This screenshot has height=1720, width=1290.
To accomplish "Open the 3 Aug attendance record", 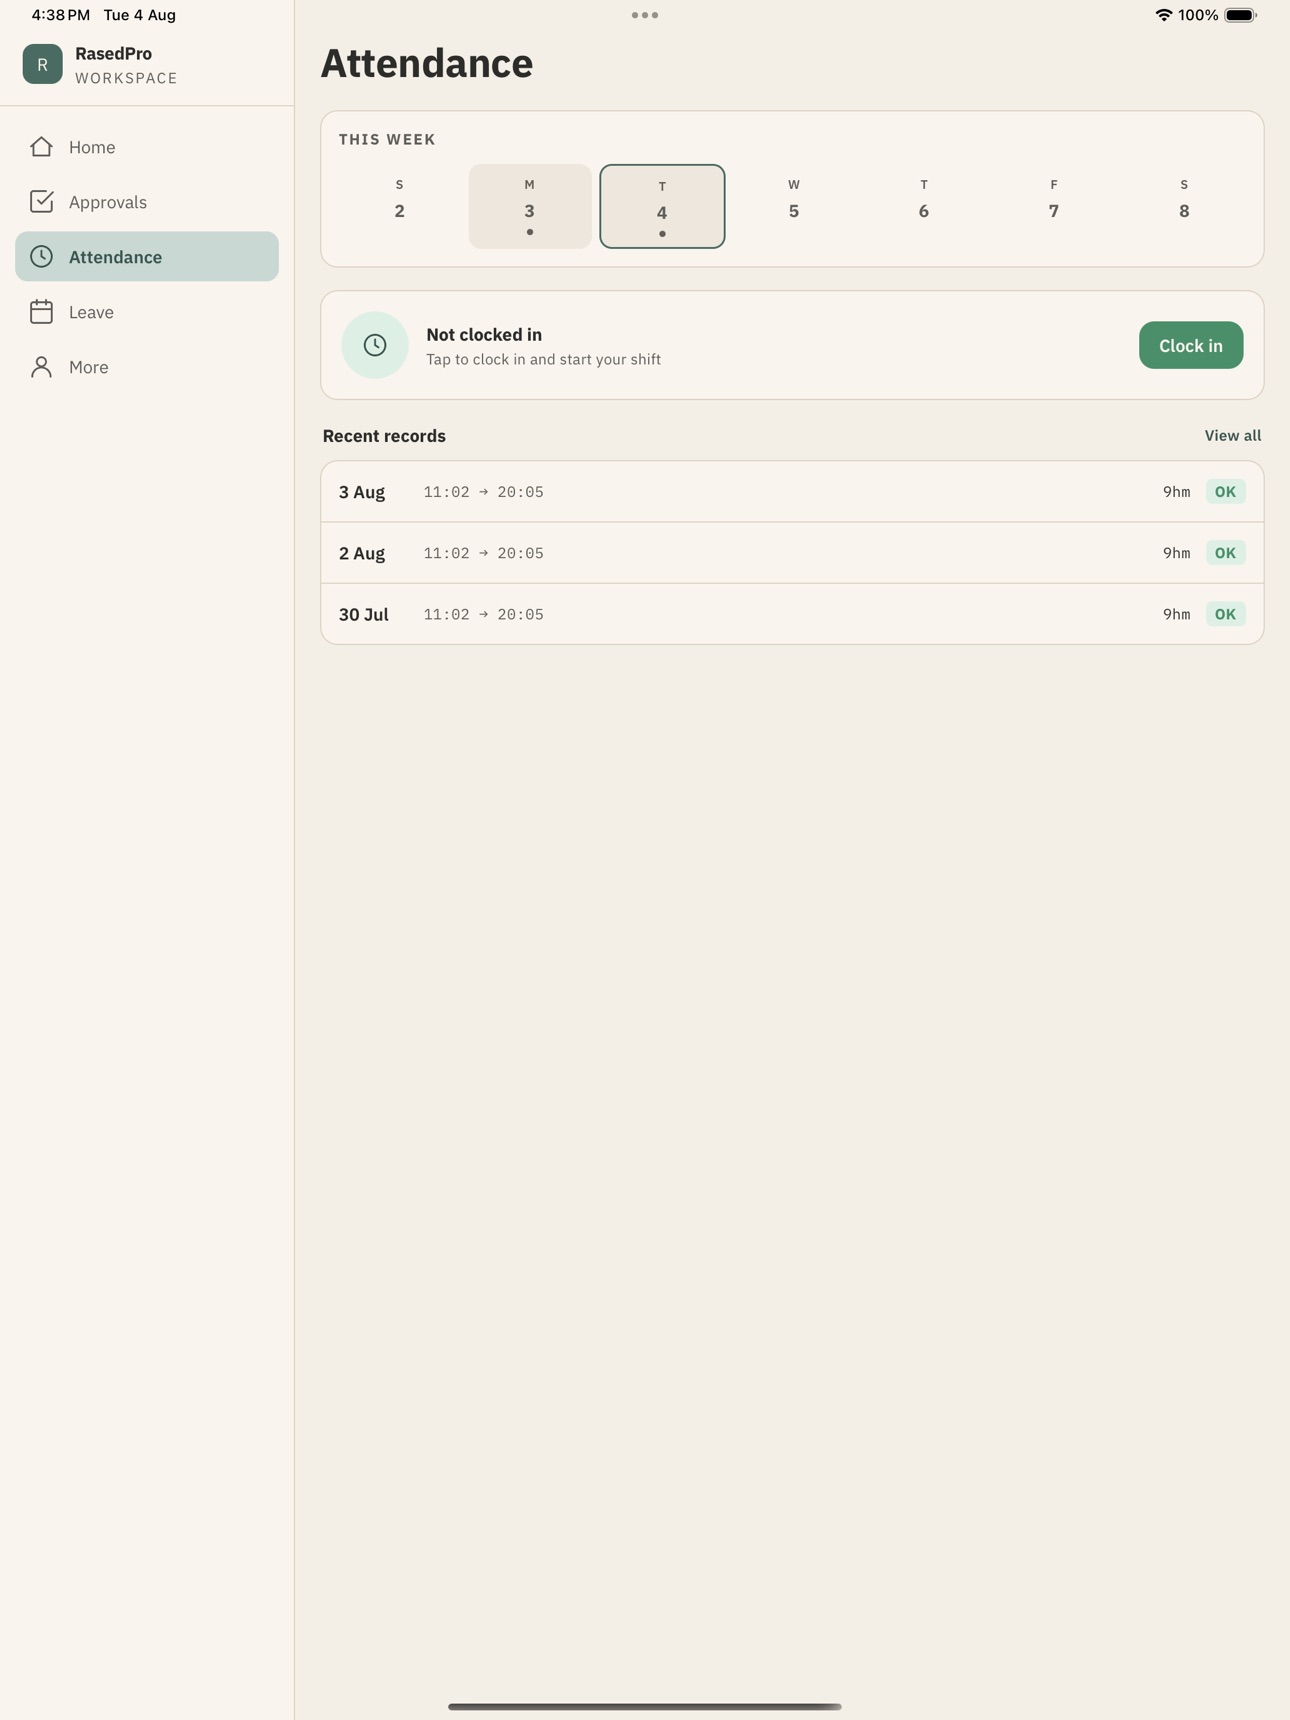I will 792,492.
